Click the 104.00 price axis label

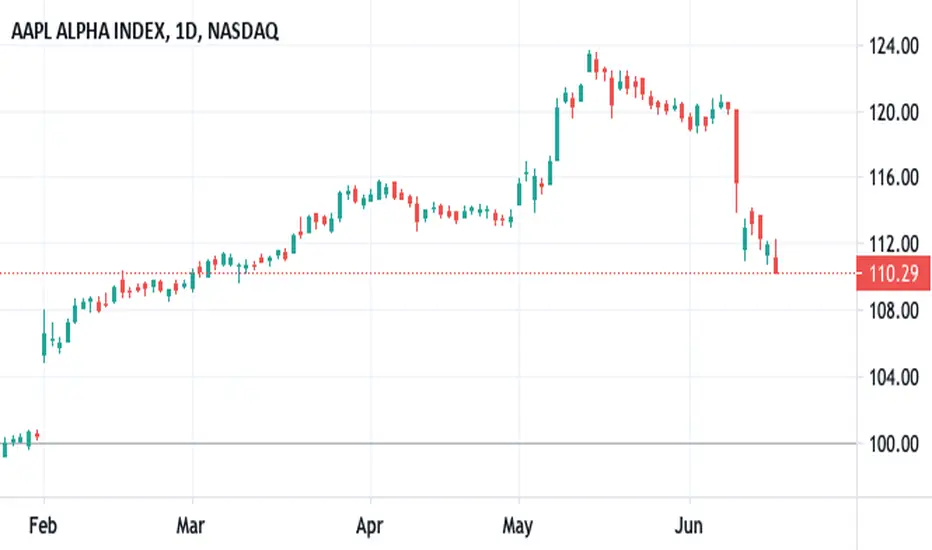point(893,377)
